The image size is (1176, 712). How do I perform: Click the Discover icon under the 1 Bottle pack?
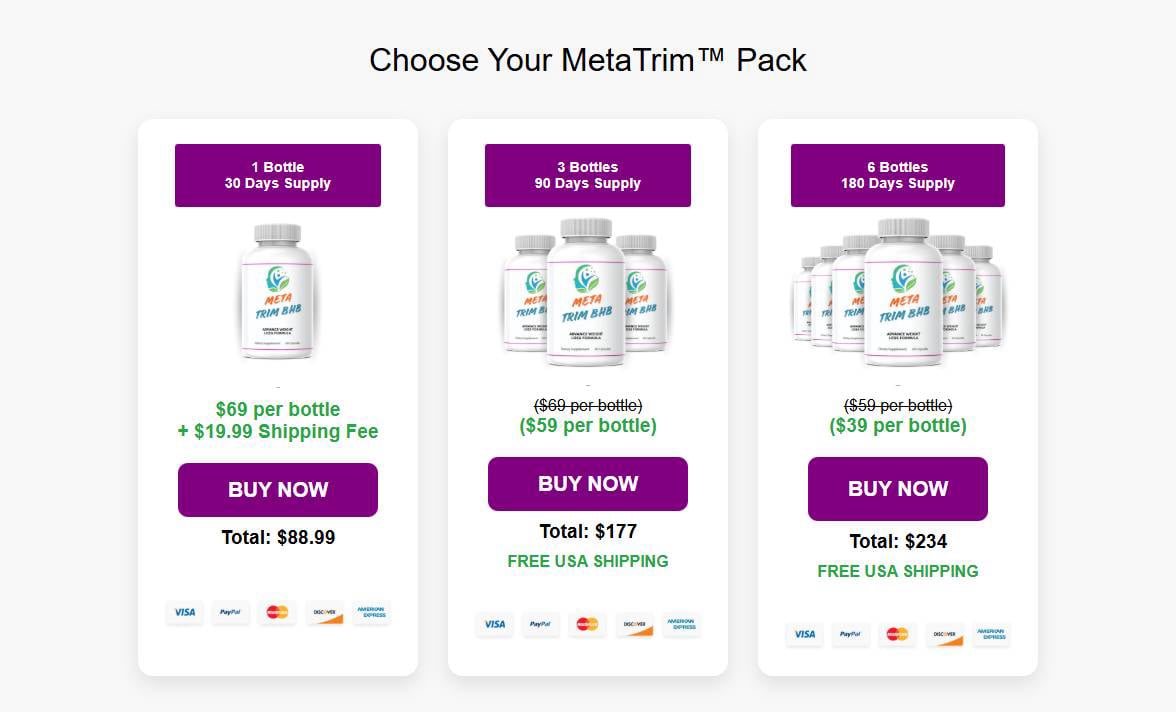pyautogui.click(x=324, y=613)
